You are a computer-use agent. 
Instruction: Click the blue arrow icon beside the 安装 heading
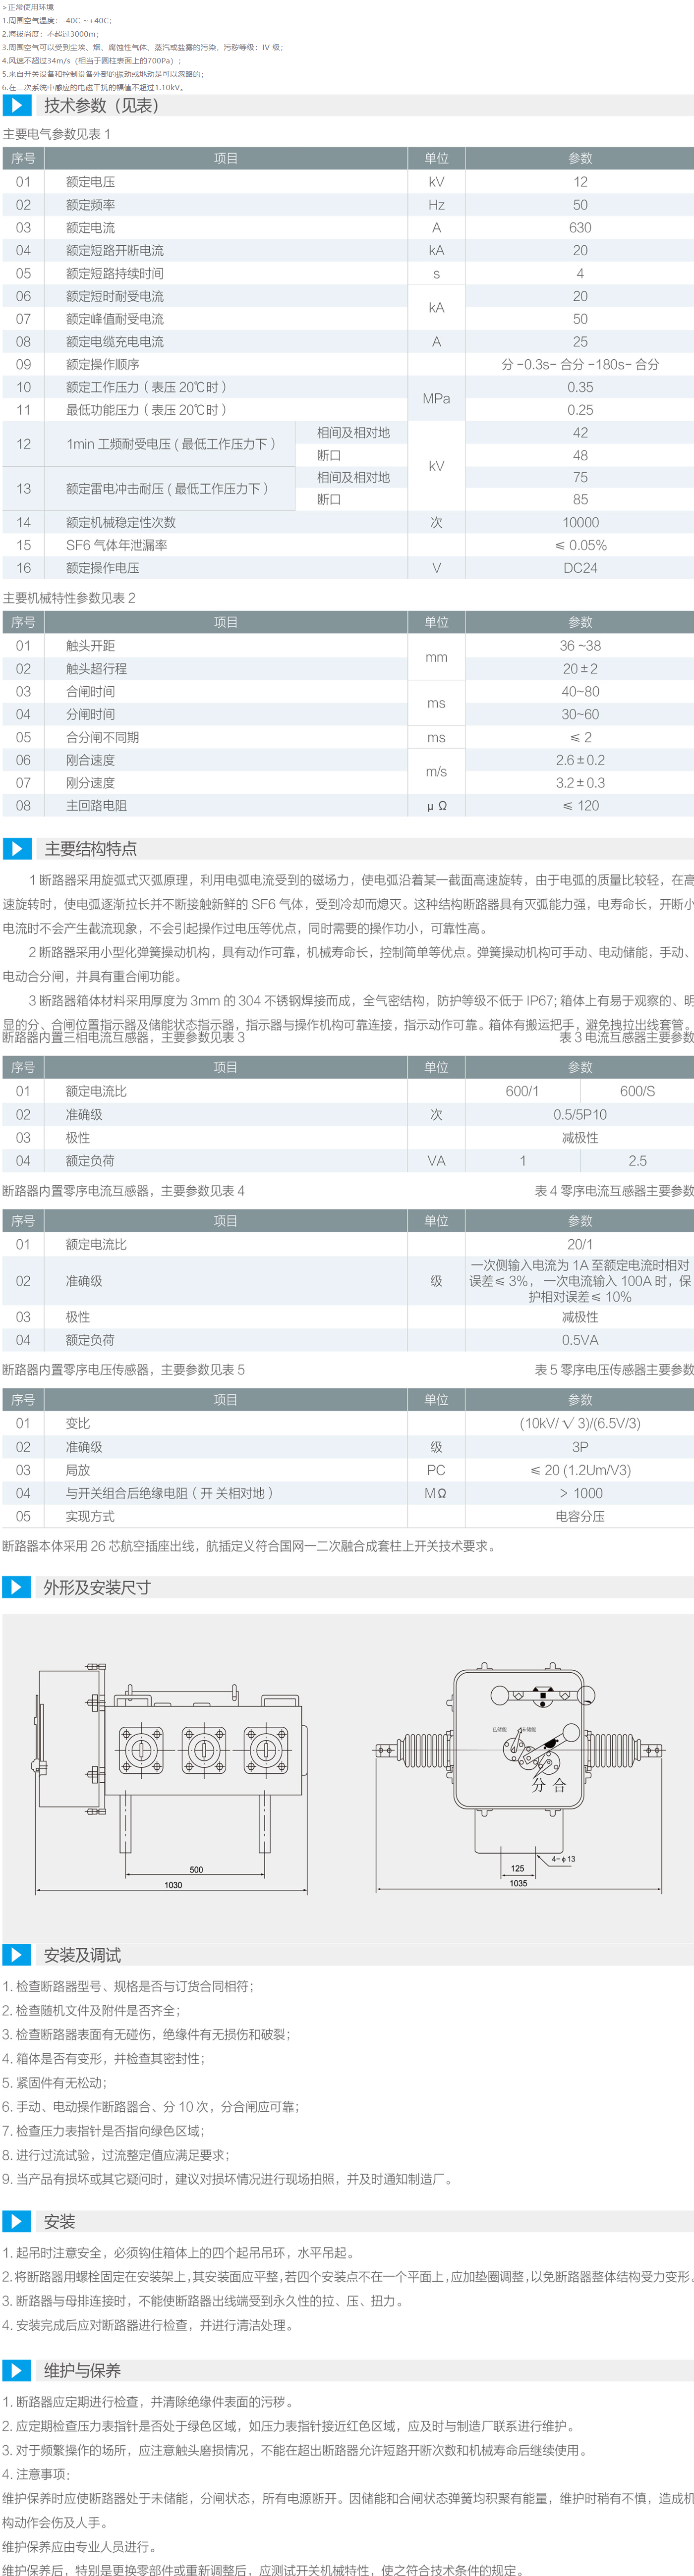tap(17, 2221)
